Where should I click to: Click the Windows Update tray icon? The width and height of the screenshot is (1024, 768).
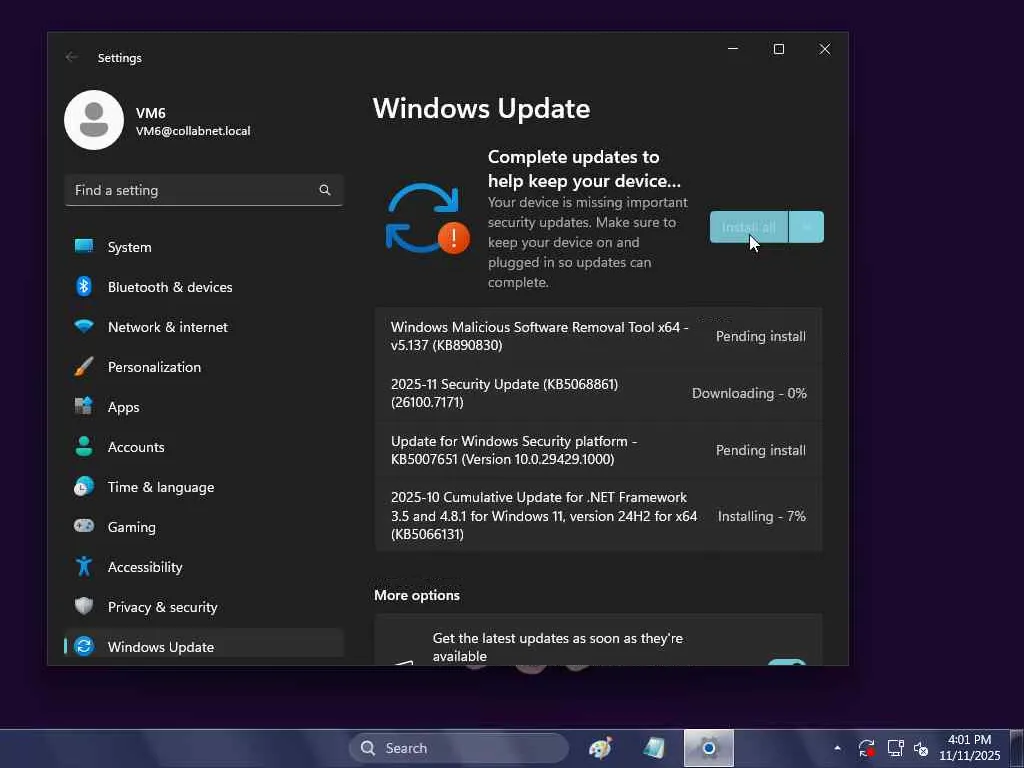(x=867, y=748)
